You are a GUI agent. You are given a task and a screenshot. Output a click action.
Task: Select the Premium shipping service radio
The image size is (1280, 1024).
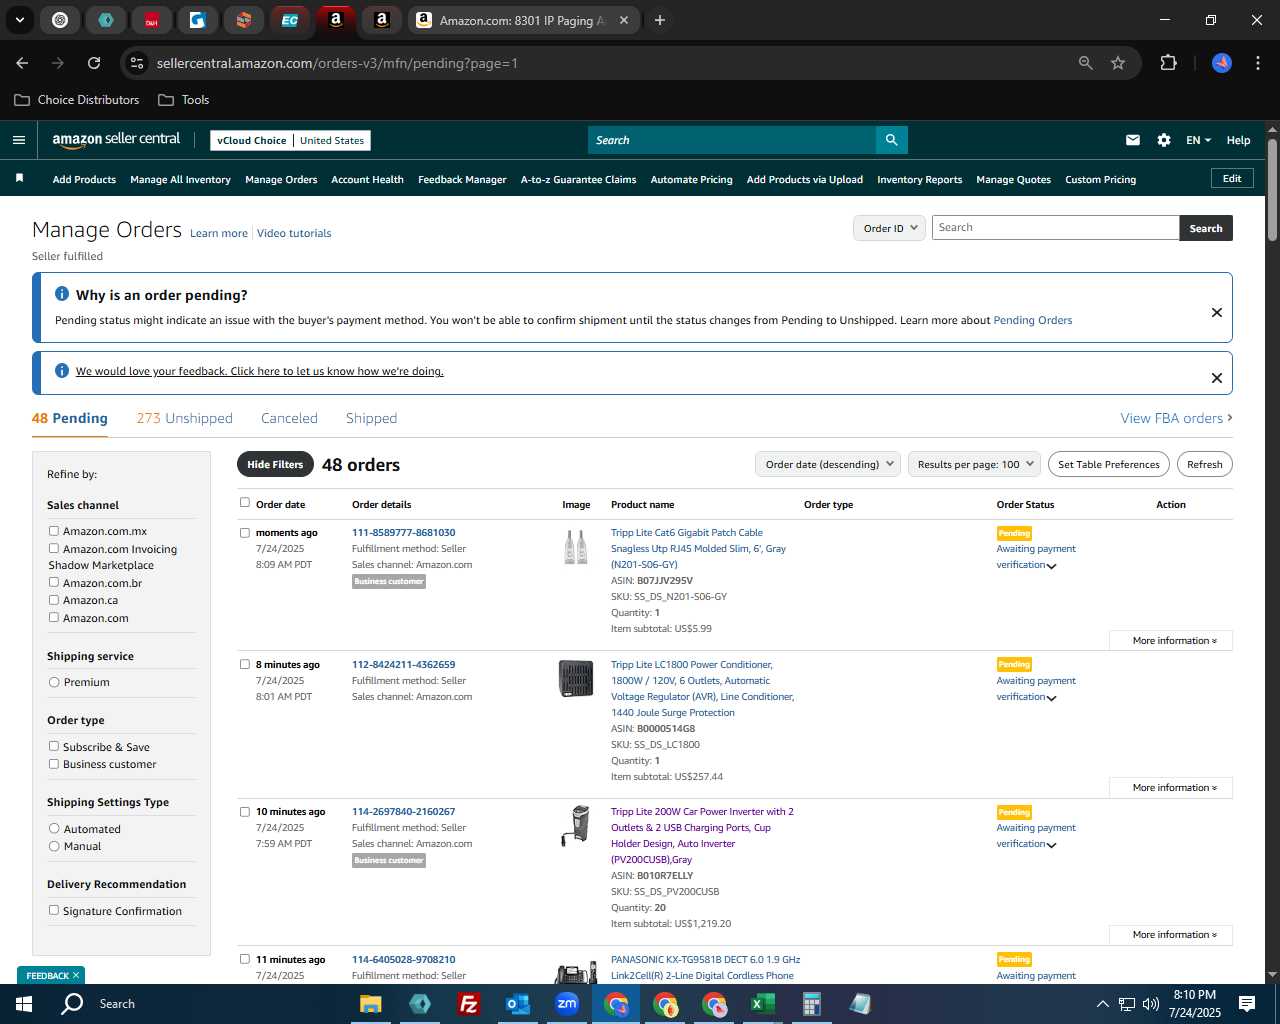coord(54,682)
